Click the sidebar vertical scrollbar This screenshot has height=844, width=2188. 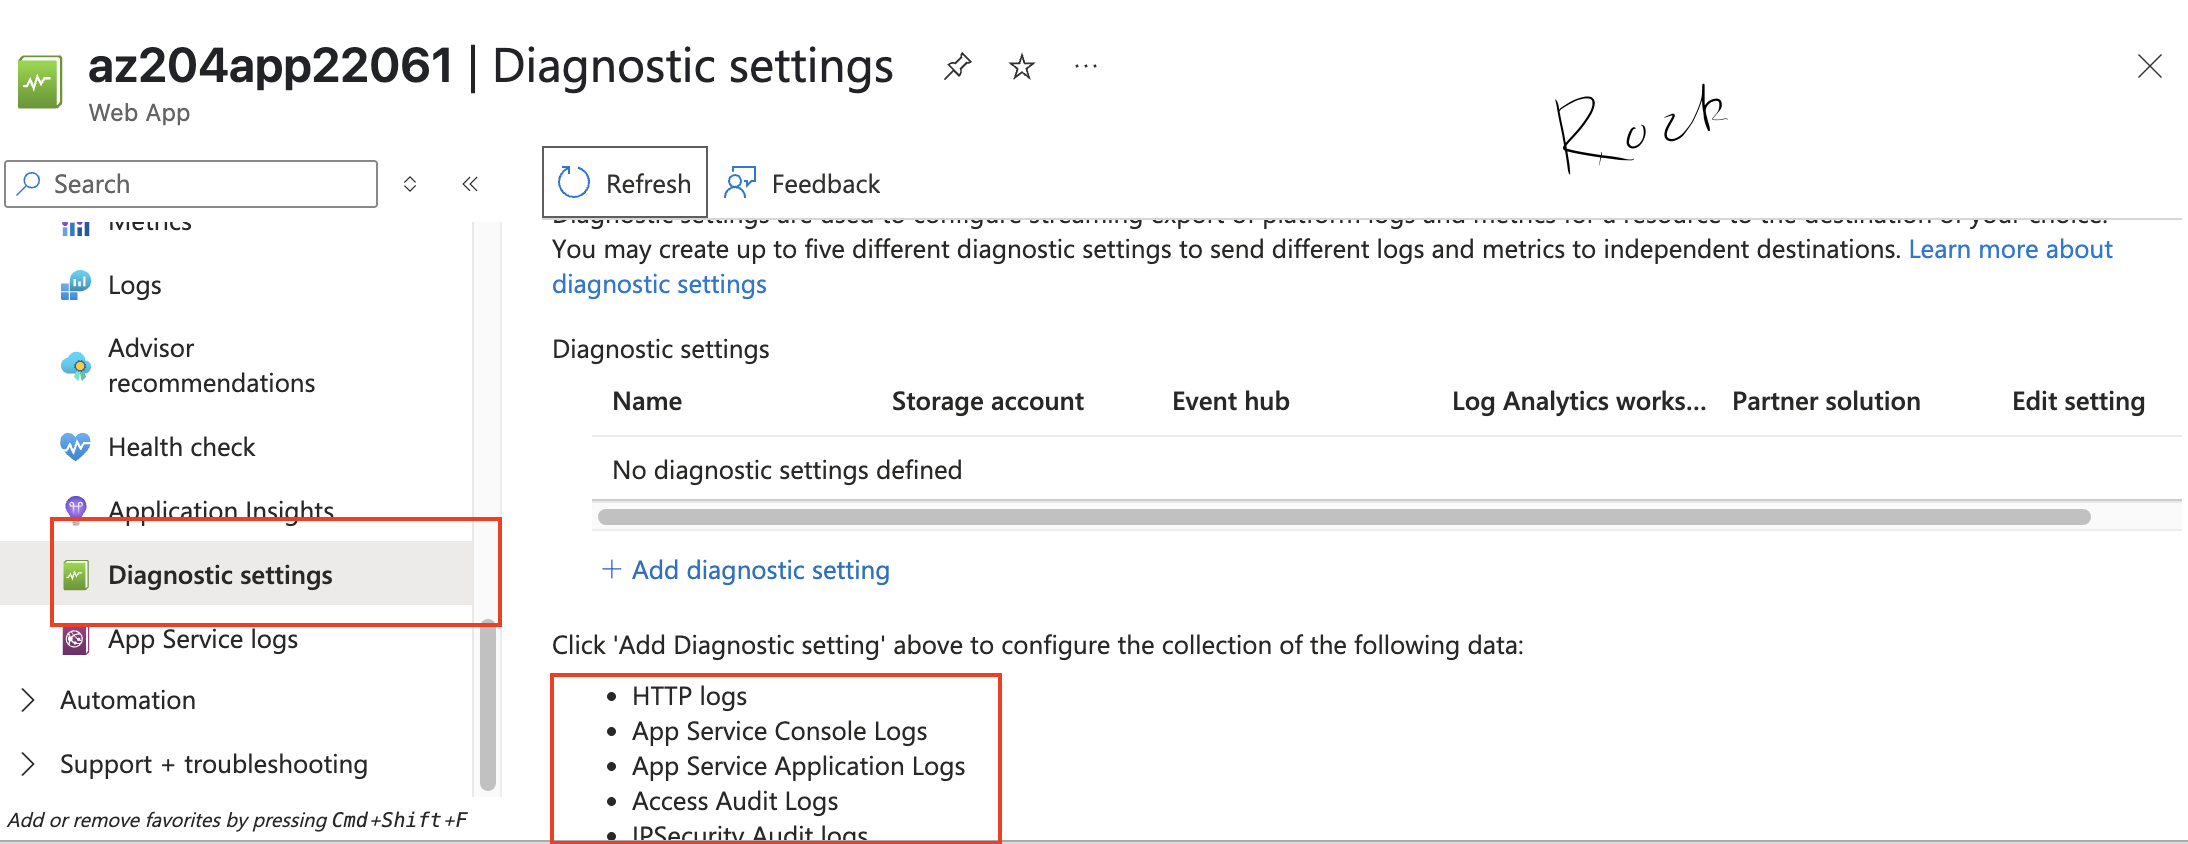click(488, 705)
